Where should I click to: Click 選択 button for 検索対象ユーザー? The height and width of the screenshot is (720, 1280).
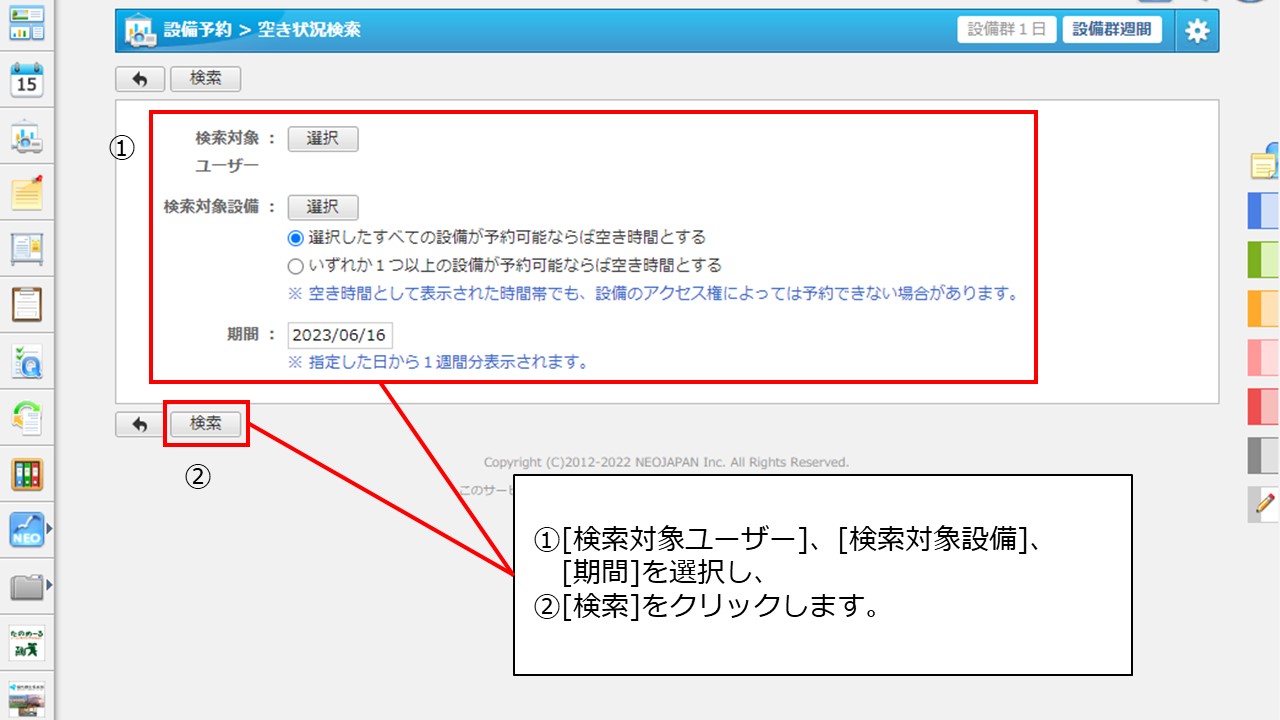(x=322, y=139)
